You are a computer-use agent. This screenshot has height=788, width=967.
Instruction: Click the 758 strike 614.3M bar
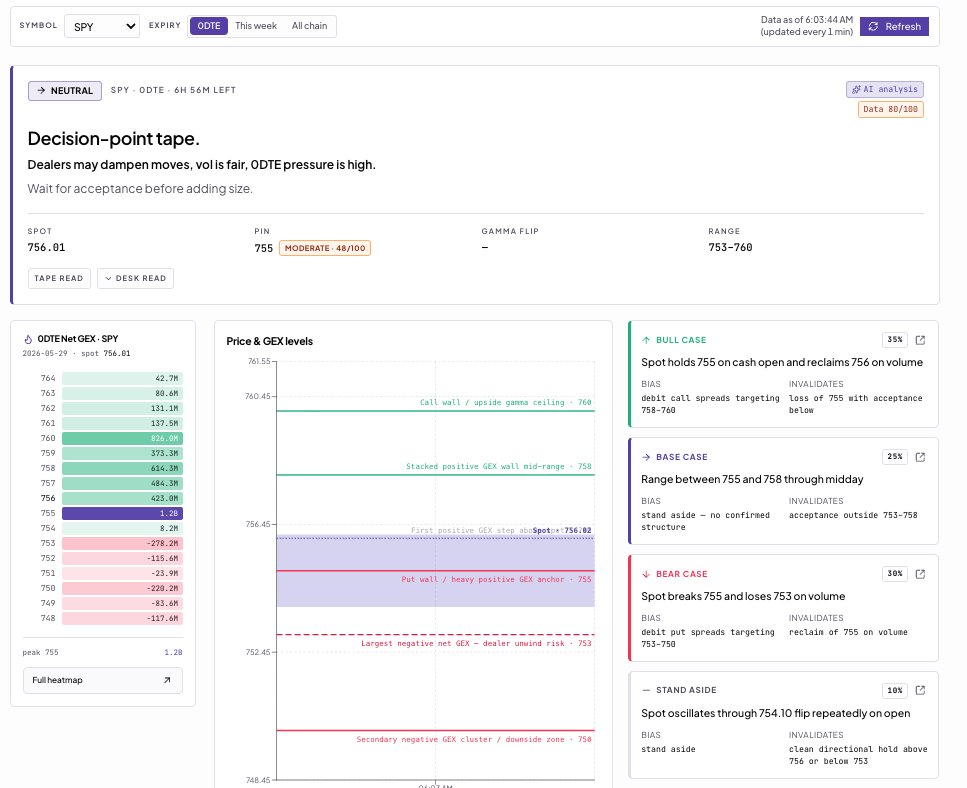122,468
